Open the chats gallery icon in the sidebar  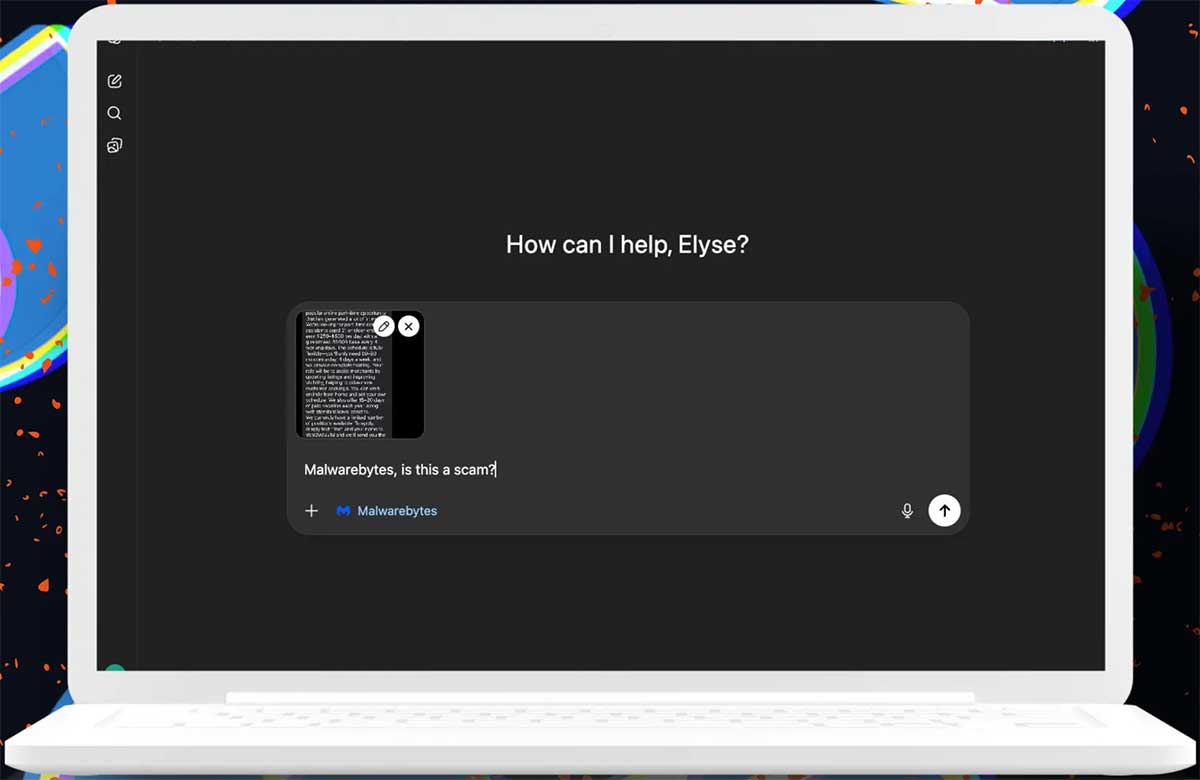coord(114,145)
